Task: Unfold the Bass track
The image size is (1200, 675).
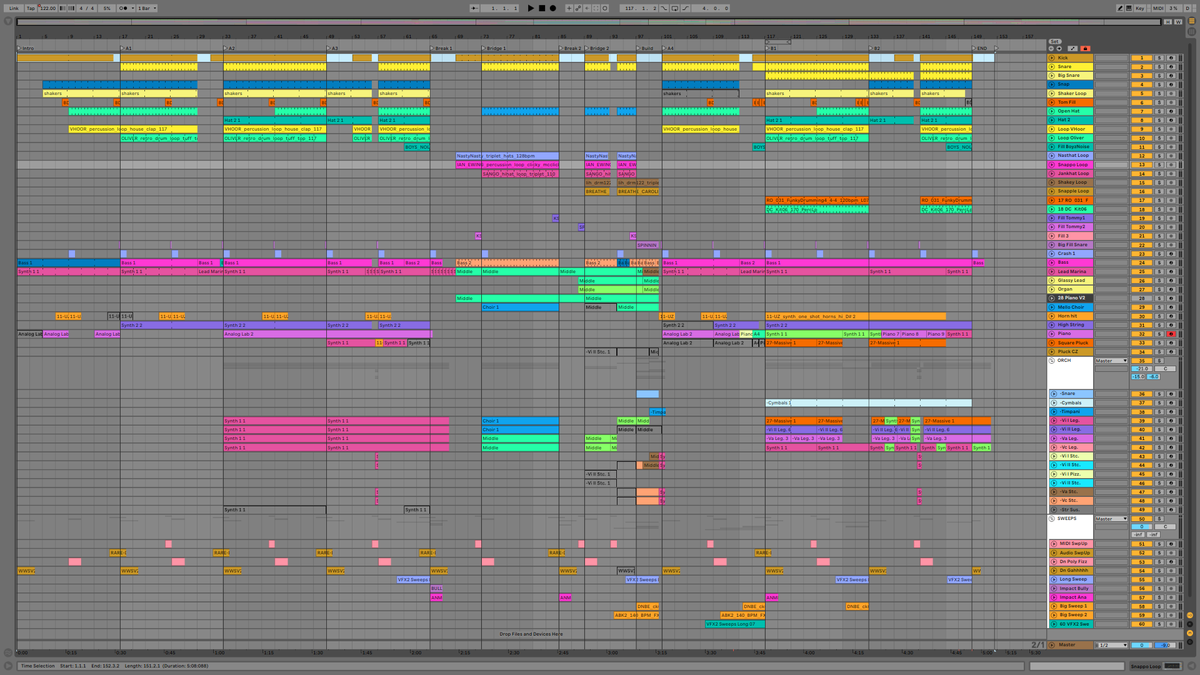Action: (x=1052, y=262)
